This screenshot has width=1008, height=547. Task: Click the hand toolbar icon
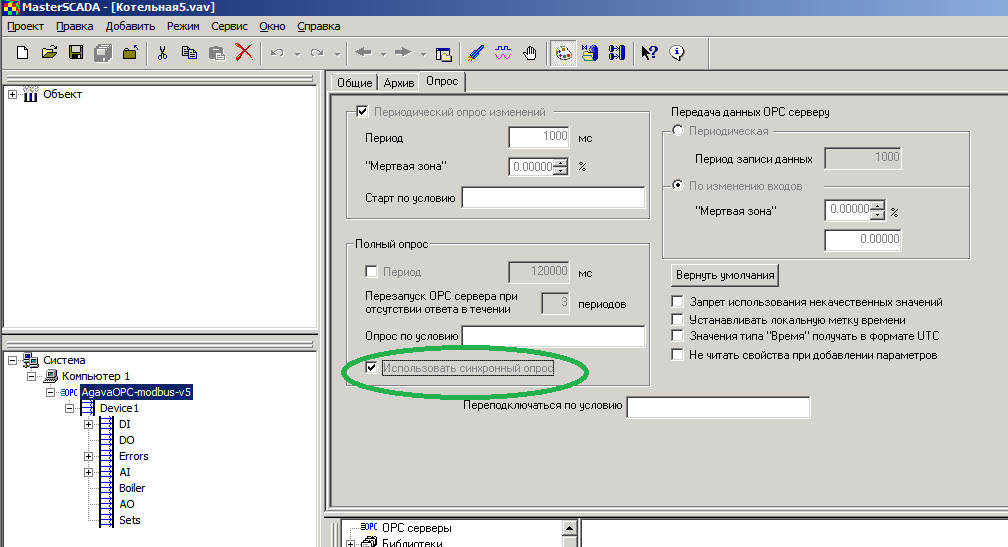(x=530, y=53)
